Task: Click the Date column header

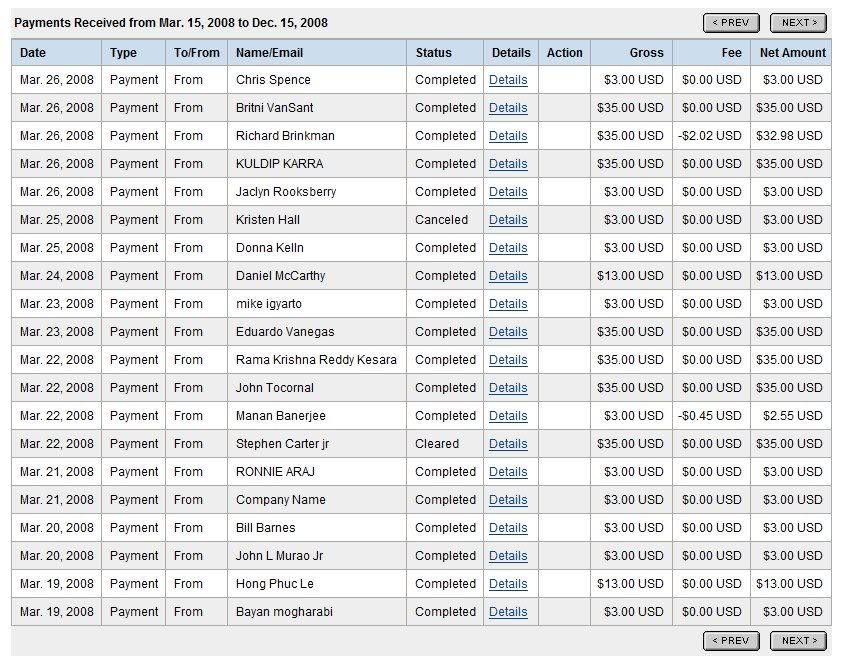Action: [x=33, y=53]
